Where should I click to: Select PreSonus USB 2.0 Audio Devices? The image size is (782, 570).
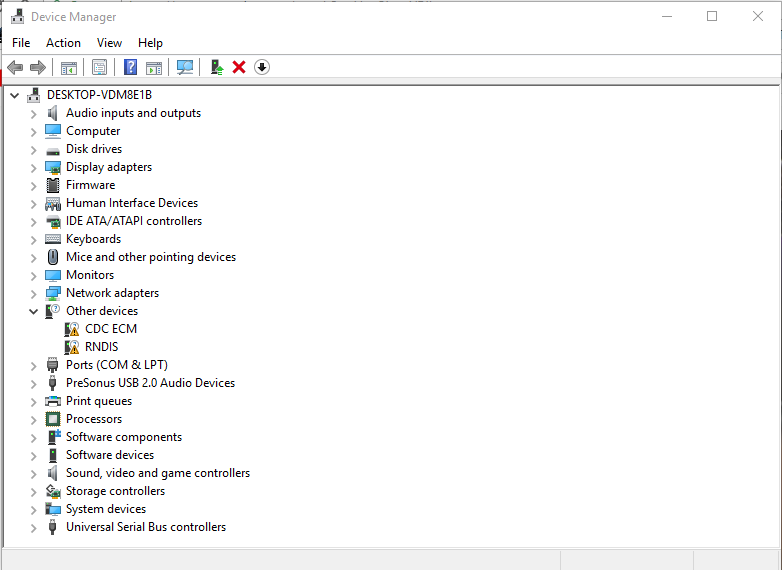click(x=150, y=383)
